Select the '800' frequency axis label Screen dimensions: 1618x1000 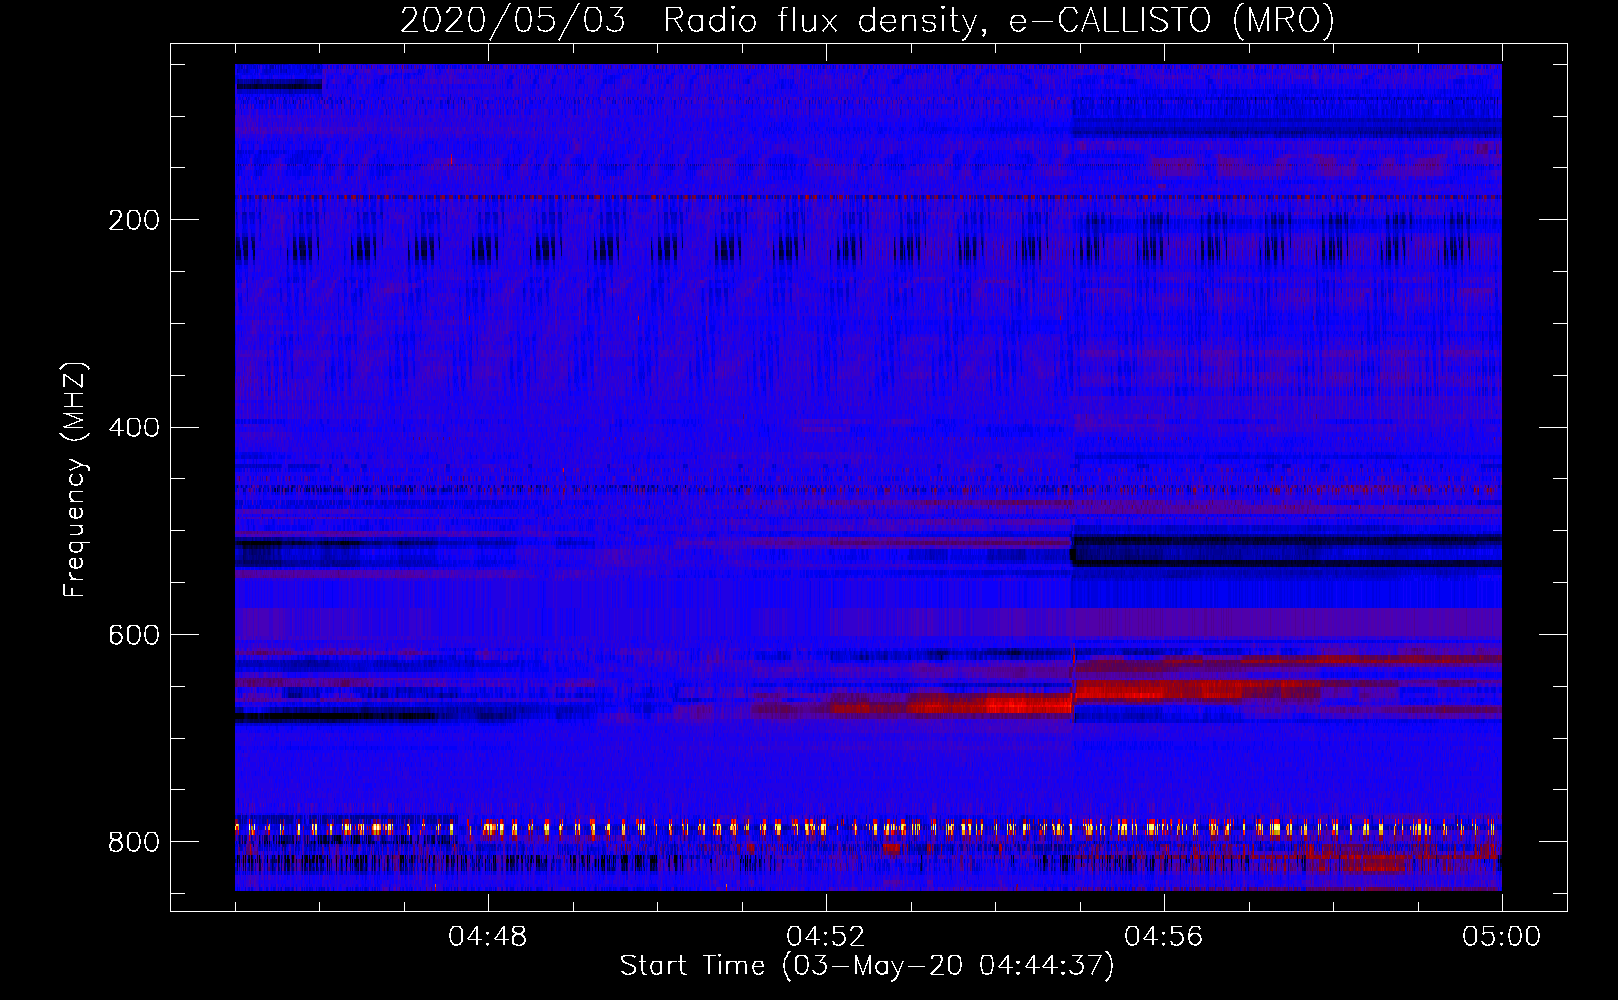click(x=134, y=843)
